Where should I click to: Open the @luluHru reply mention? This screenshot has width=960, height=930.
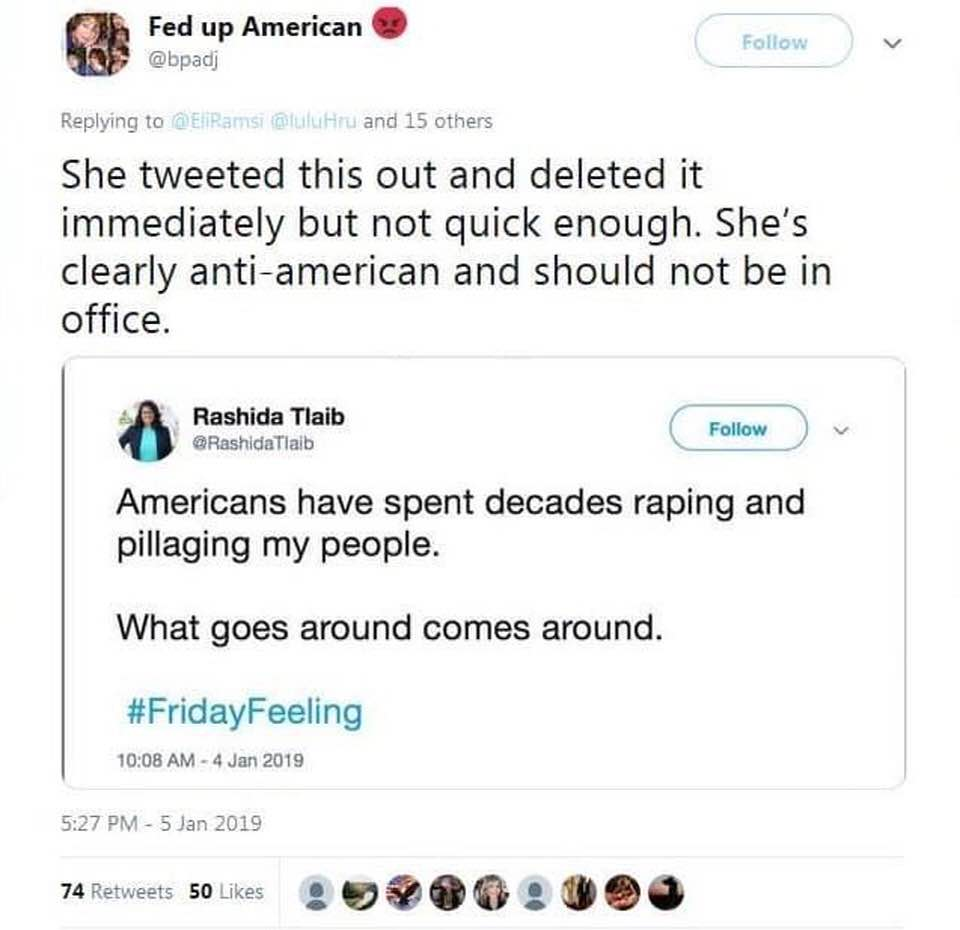313,121
